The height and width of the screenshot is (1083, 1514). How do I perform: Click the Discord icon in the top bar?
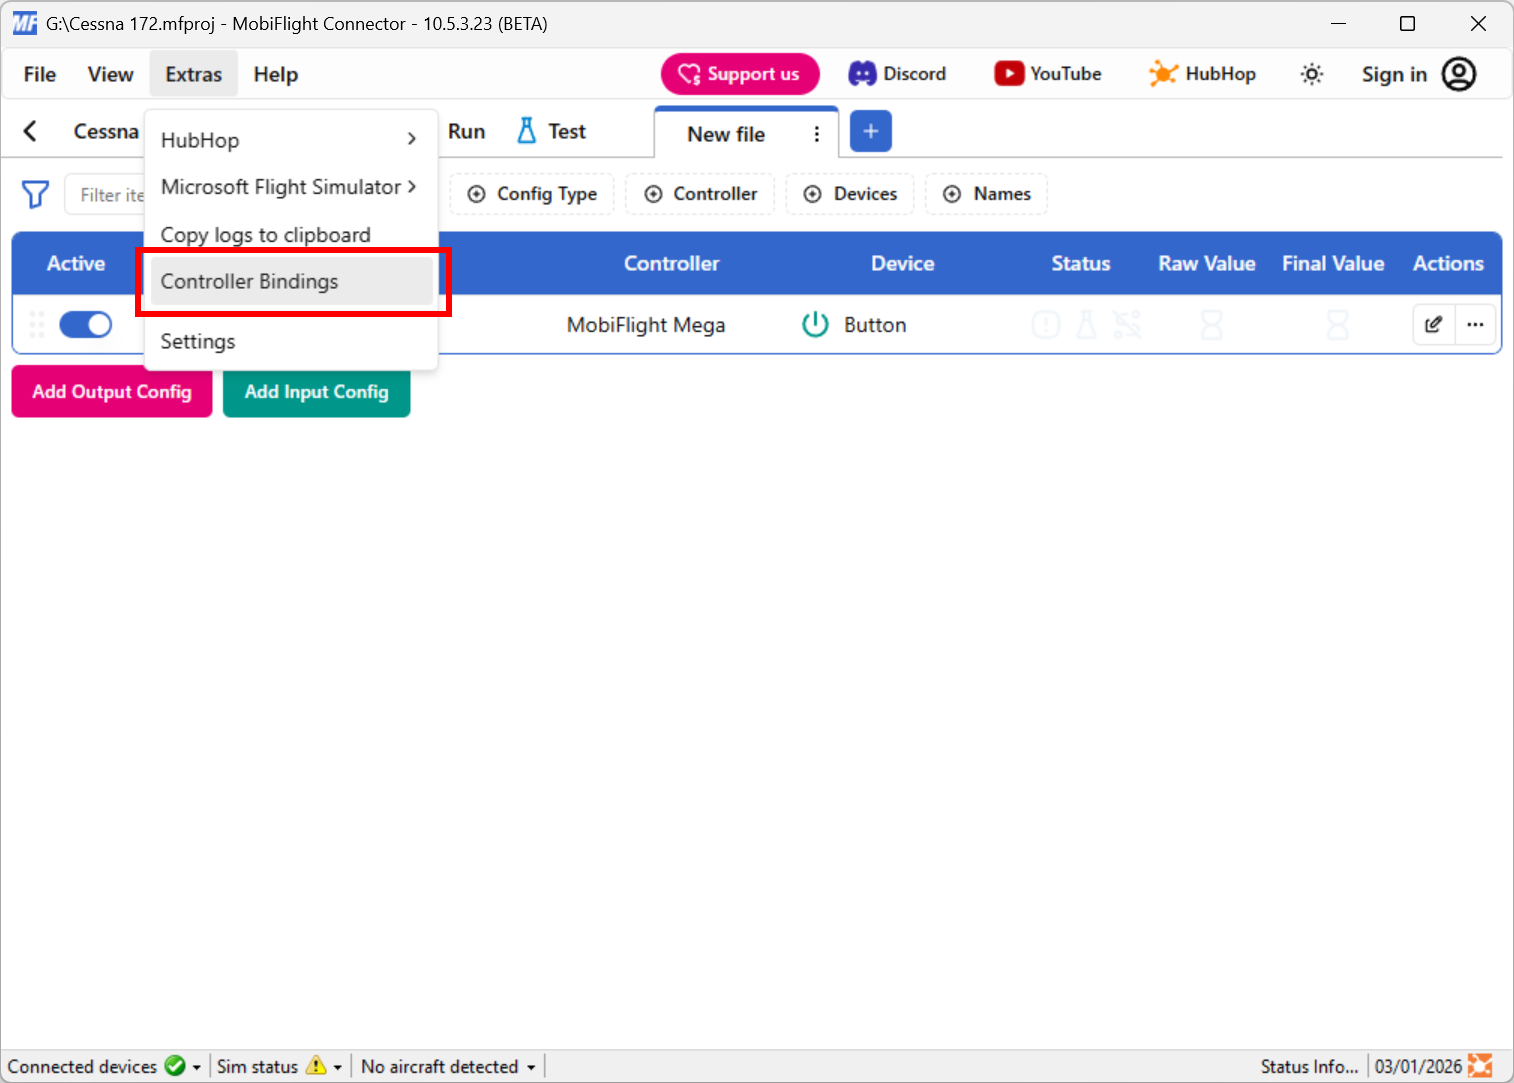pos(862,73)
